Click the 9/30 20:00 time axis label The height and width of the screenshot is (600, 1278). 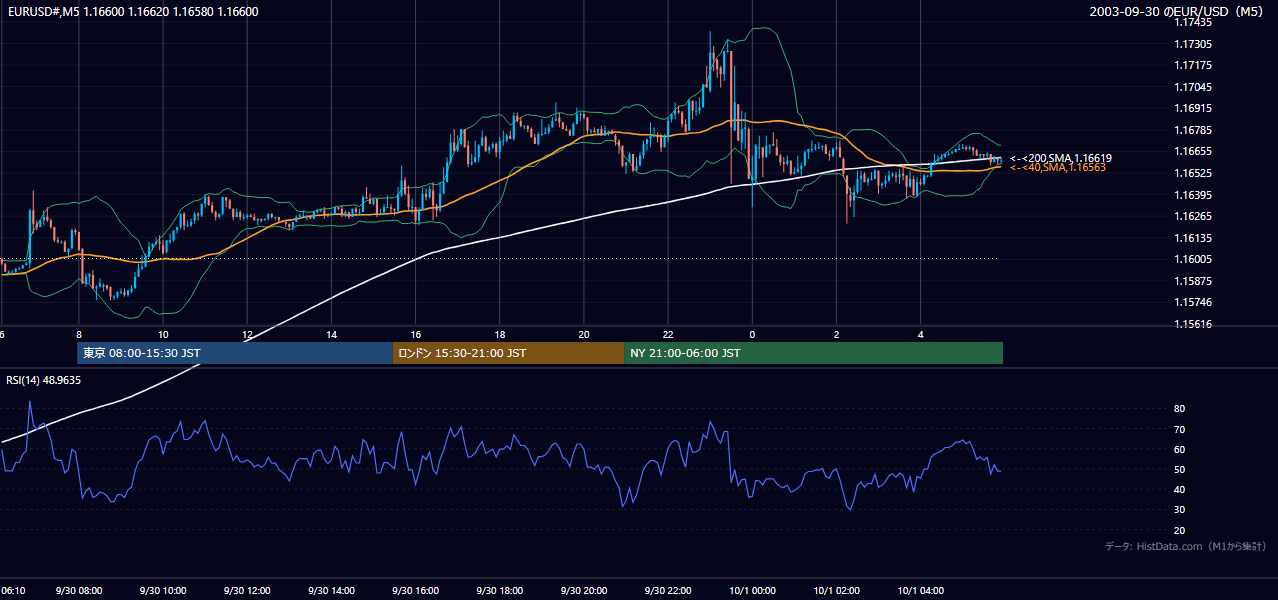coord(583,591)
